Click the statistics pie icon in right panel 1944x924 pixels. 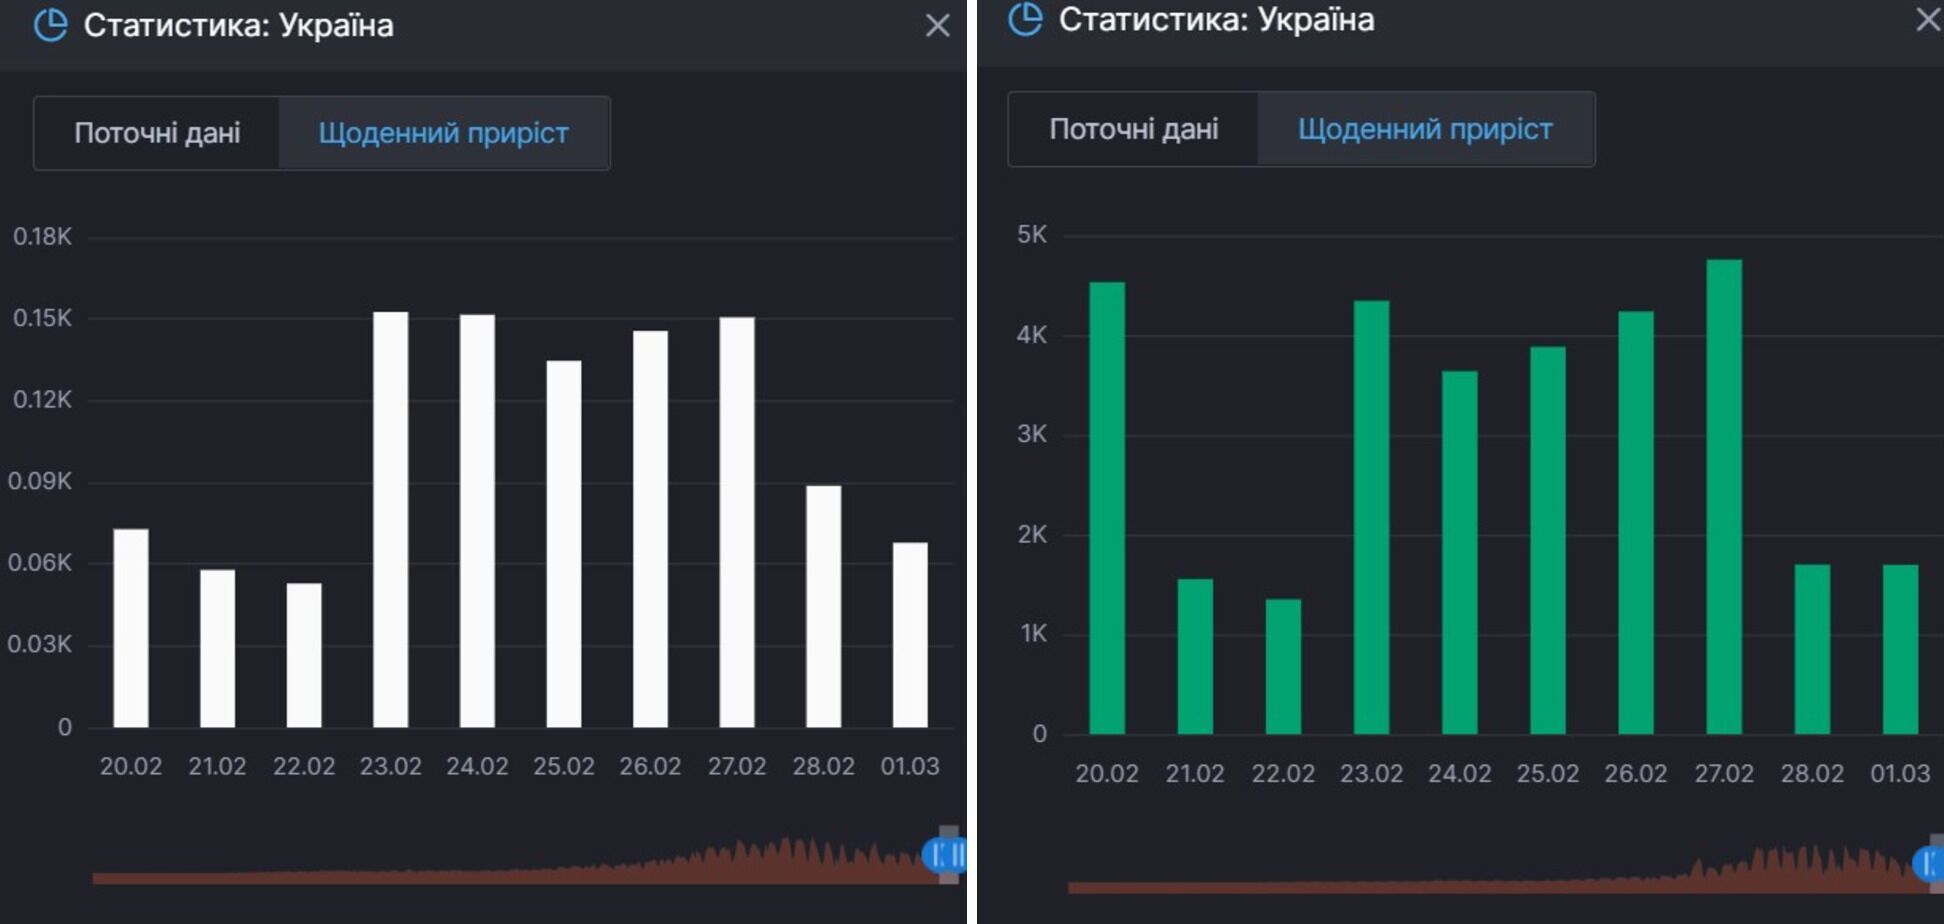pos(1025,19)
